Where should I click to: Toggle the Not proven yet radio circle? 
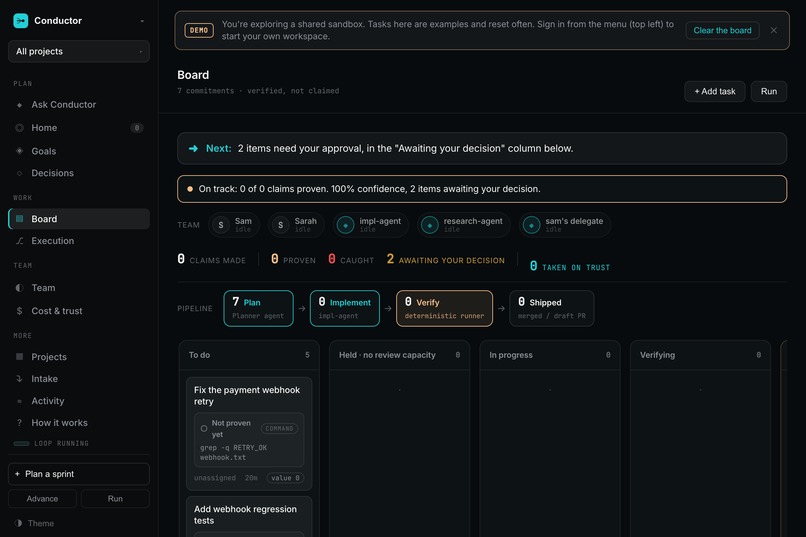tap(204, 429)
